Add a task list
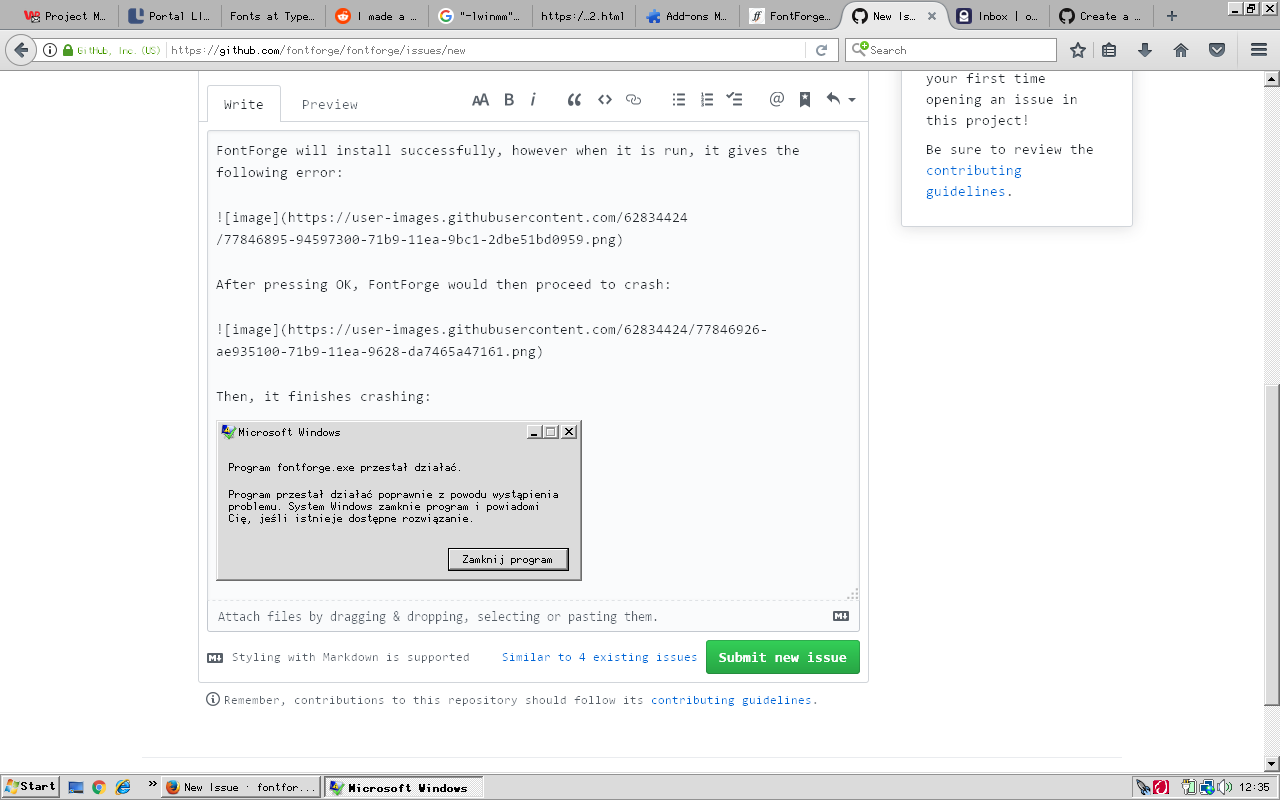 (x=734, y=99)
